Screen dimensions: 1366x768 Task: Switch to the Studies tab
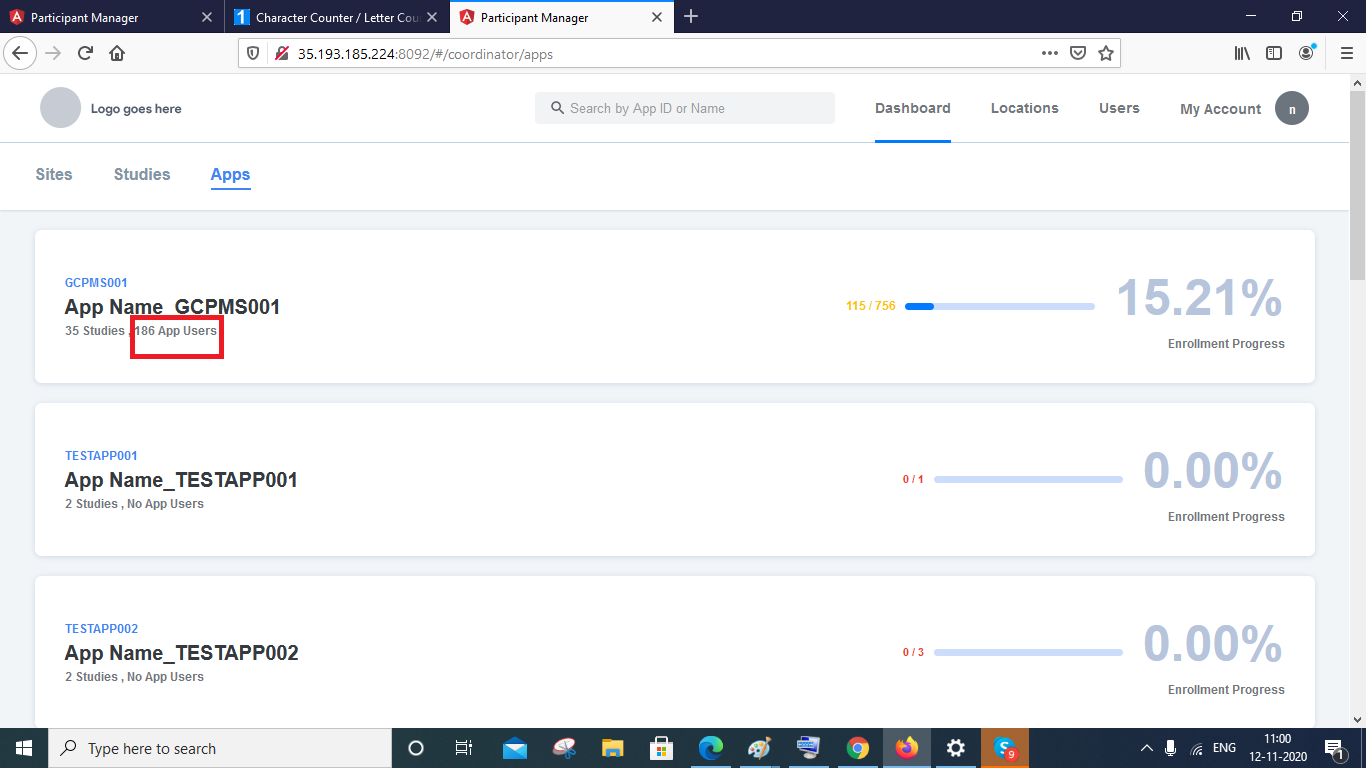[142, 174]
